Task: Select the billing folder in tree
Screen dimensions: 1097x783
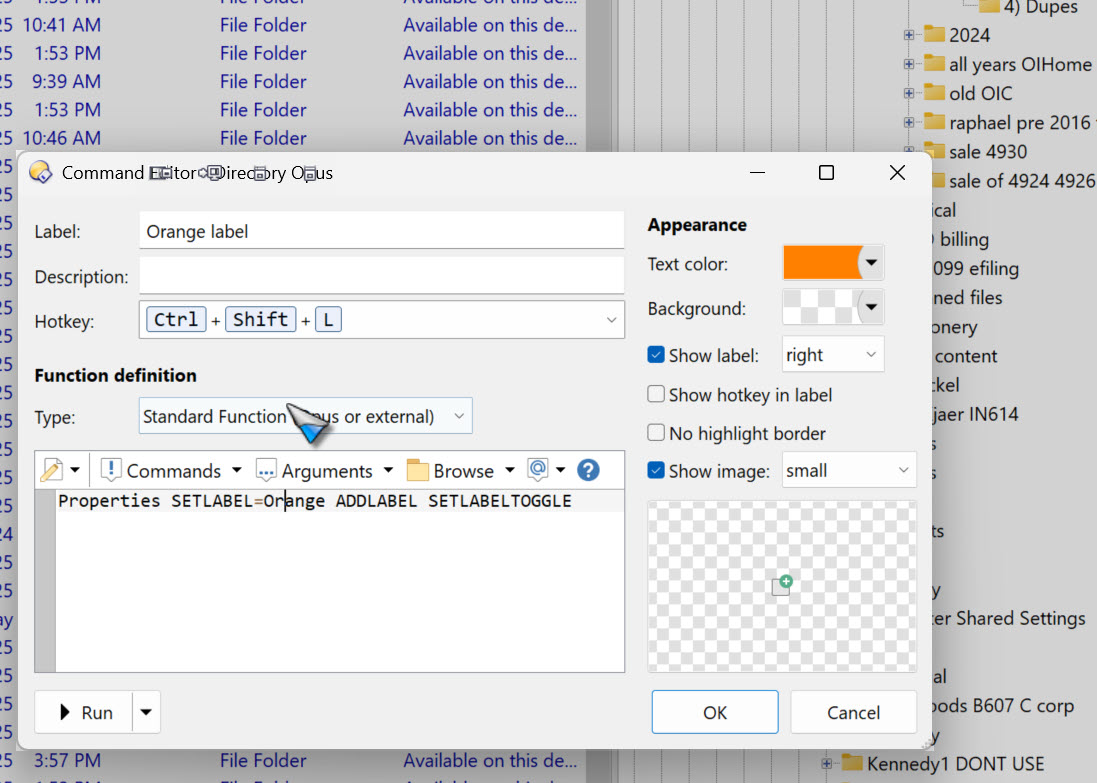Action: pos(964,239)
